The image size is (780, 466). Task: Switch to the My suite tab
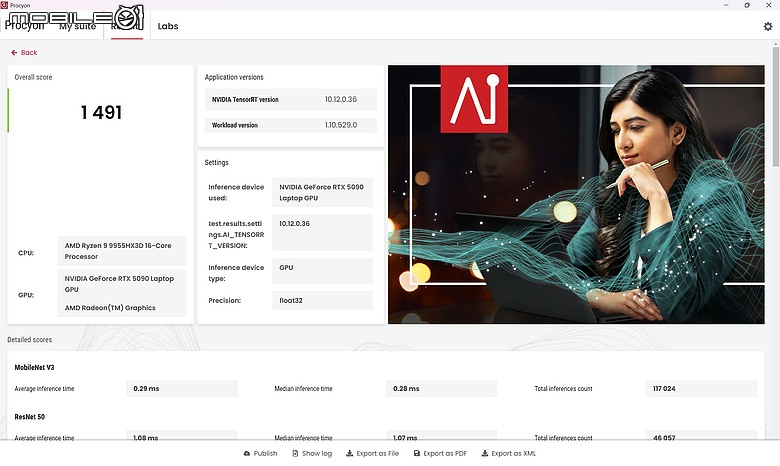click(x=78, y=26)
